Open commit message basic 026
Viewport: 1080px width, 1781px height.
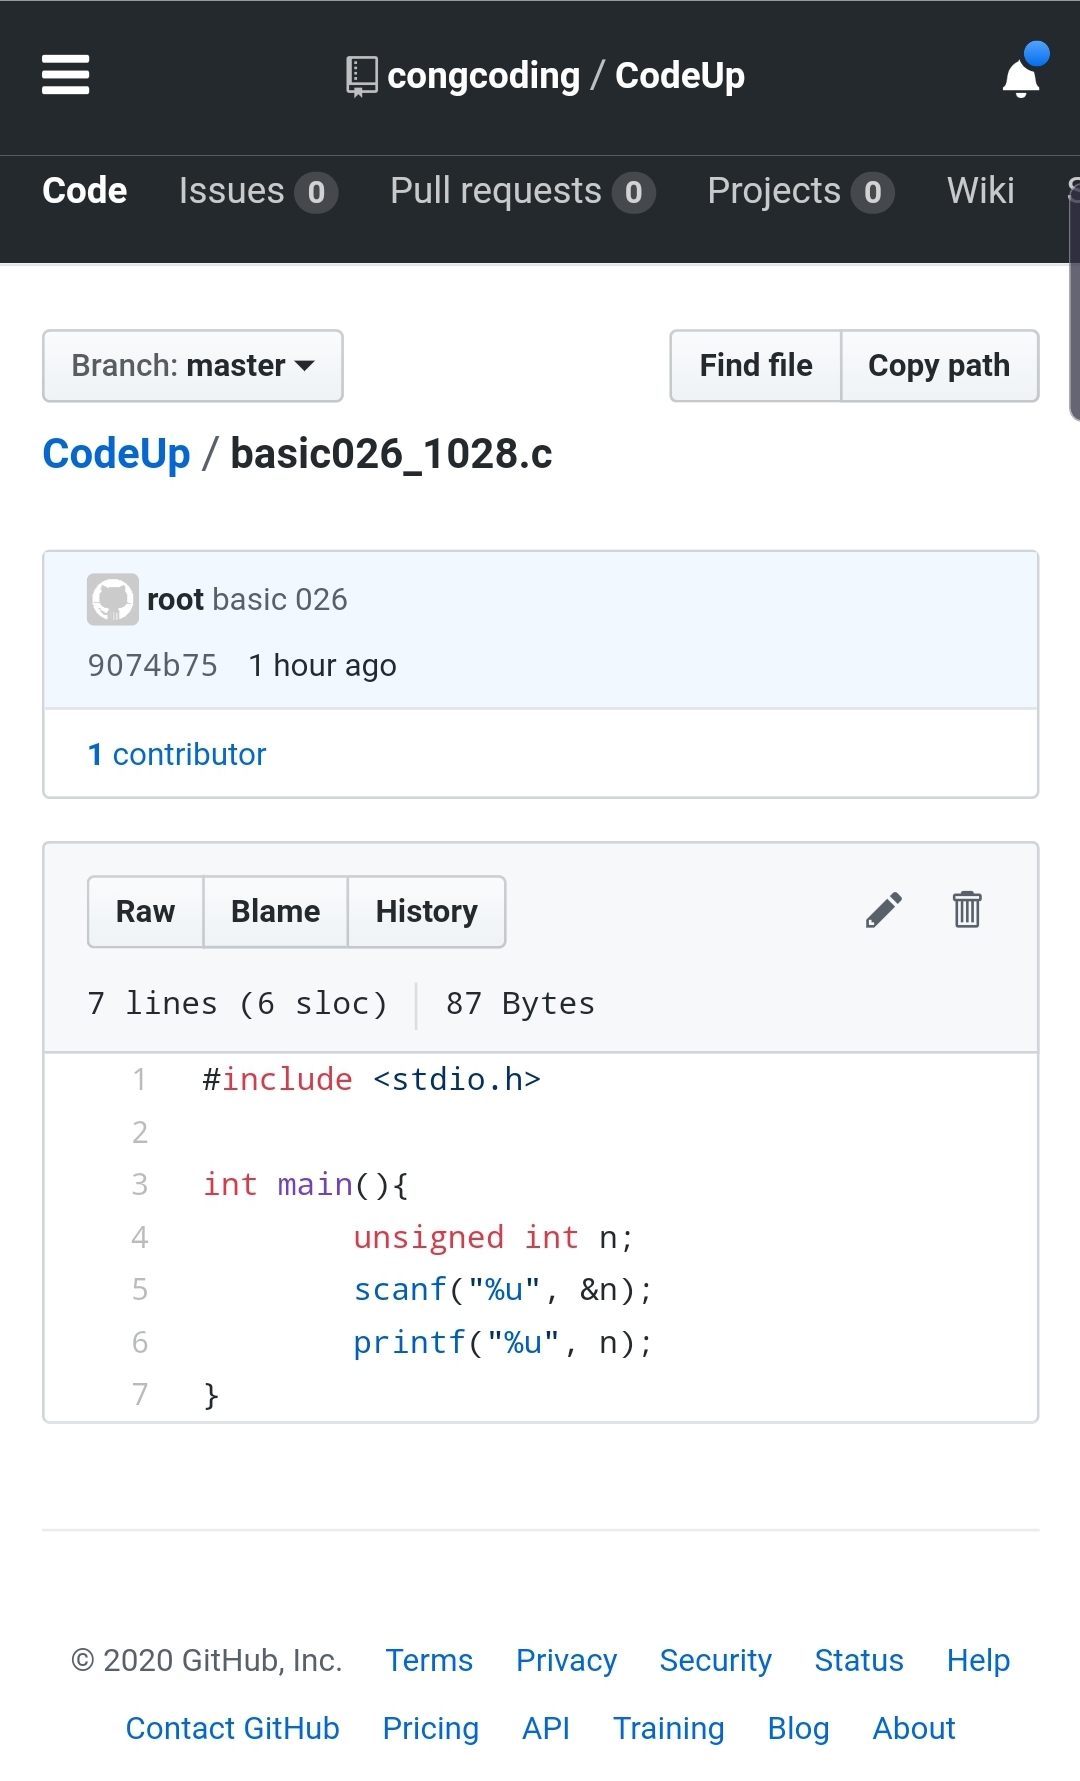point(280,599)
